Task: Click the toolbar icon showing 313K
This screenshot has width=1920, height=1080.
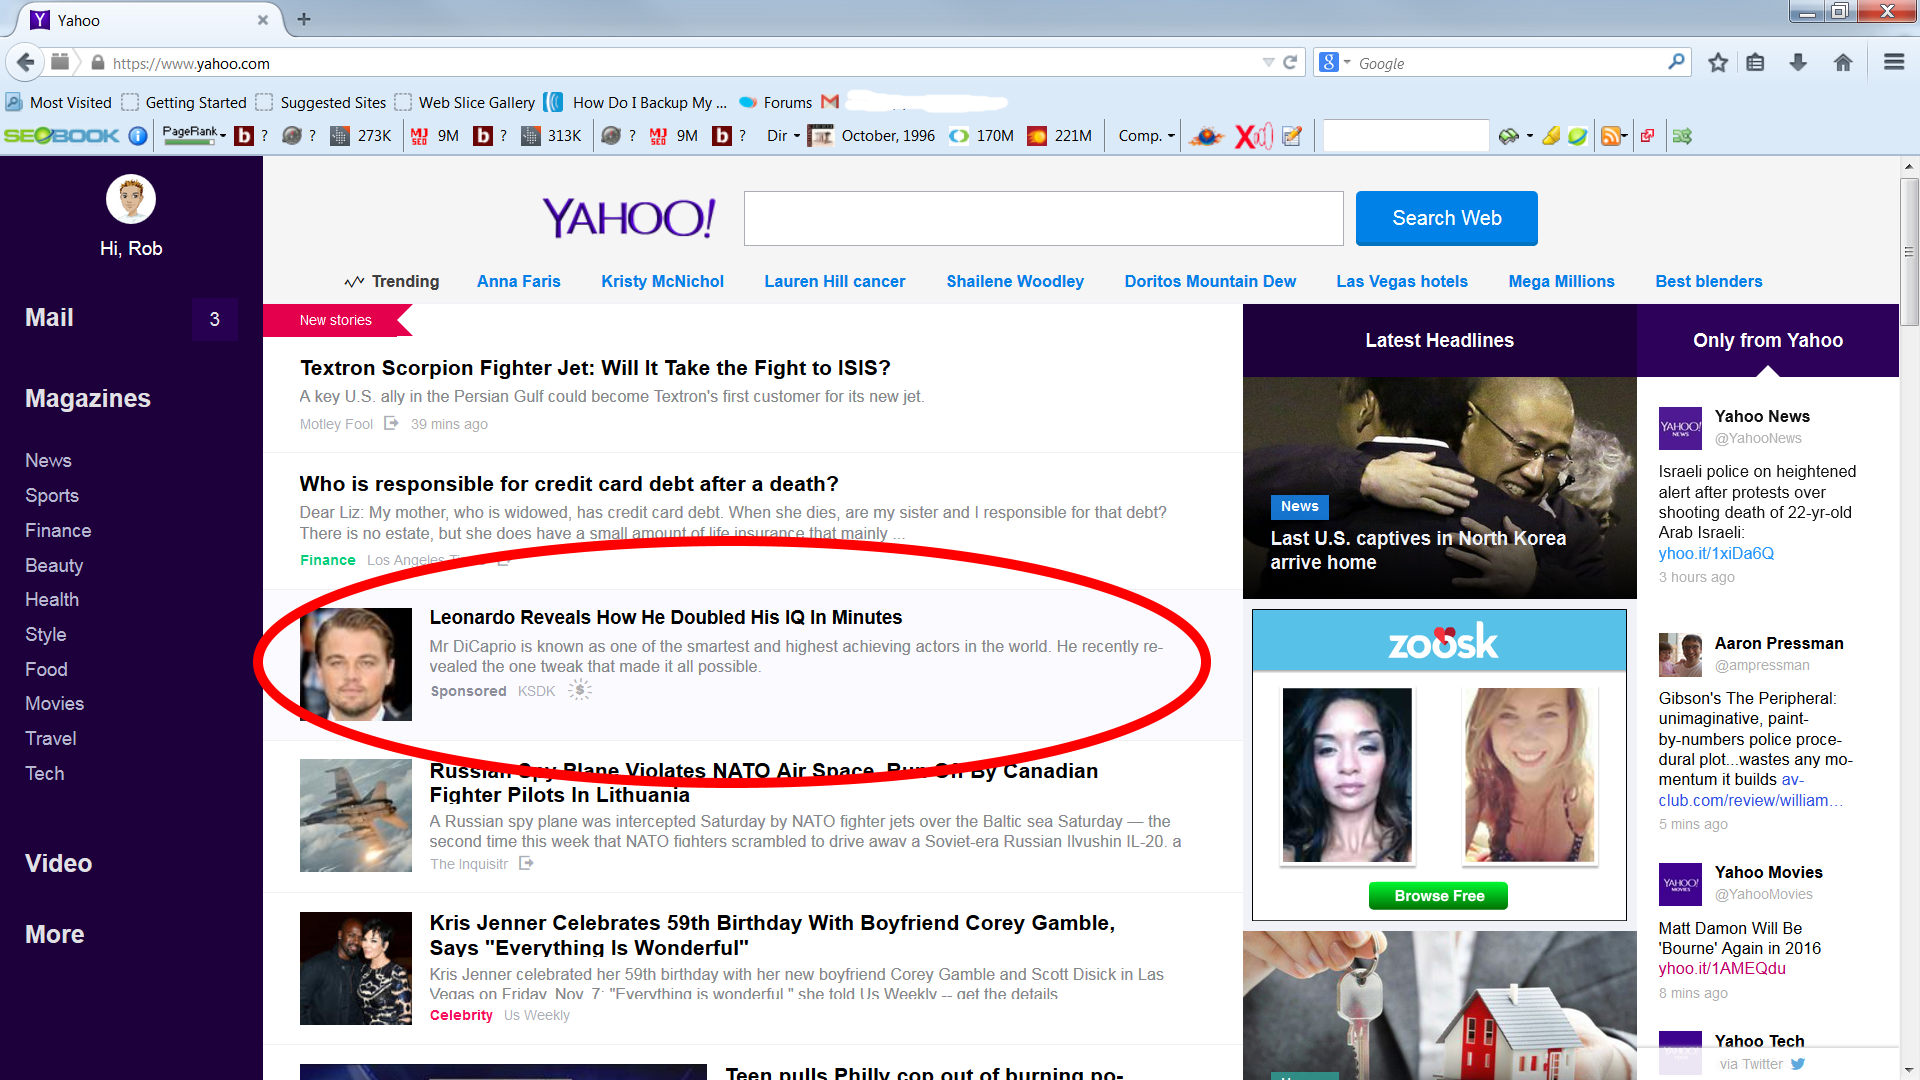Action: [x=531, y=135]
